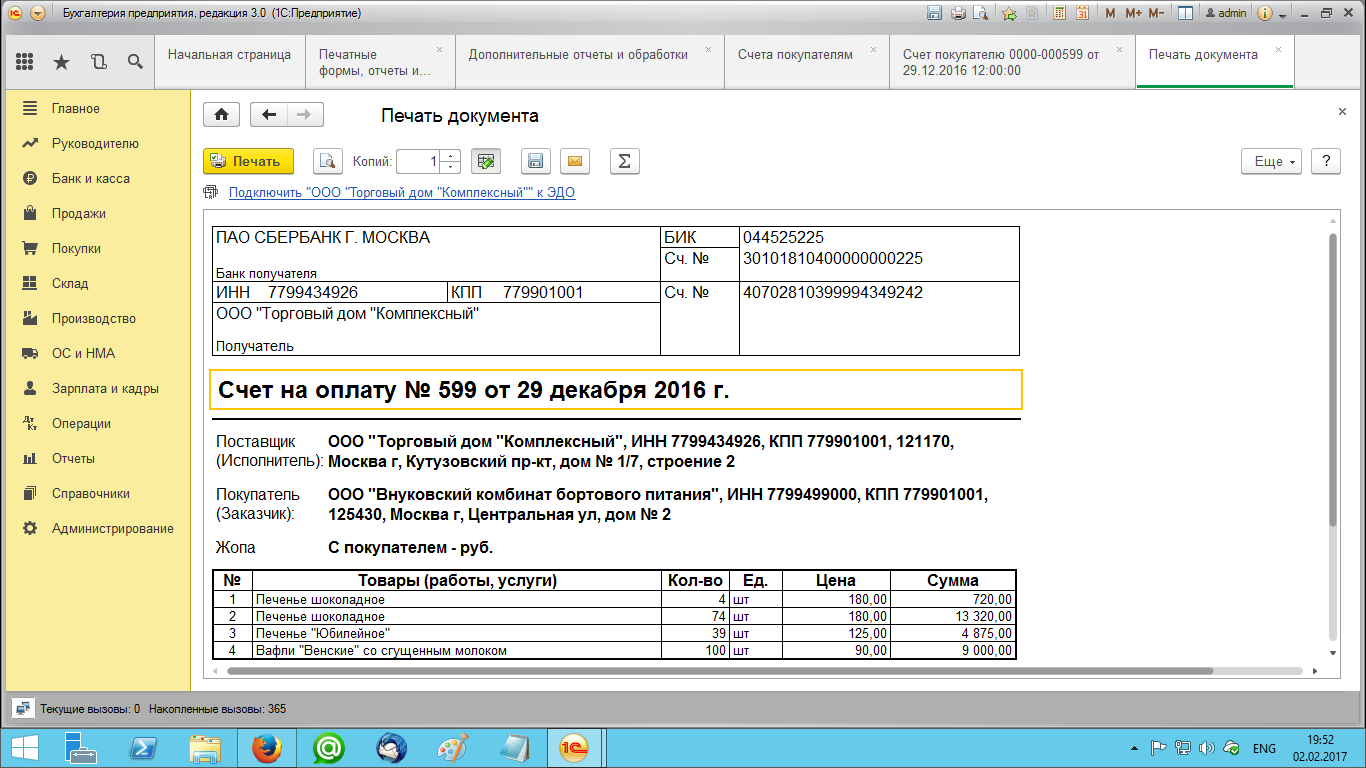Screen dimensions: 1366x768
Task: Toggle the window layout panels icon
Action: [x=1185, y=14]
